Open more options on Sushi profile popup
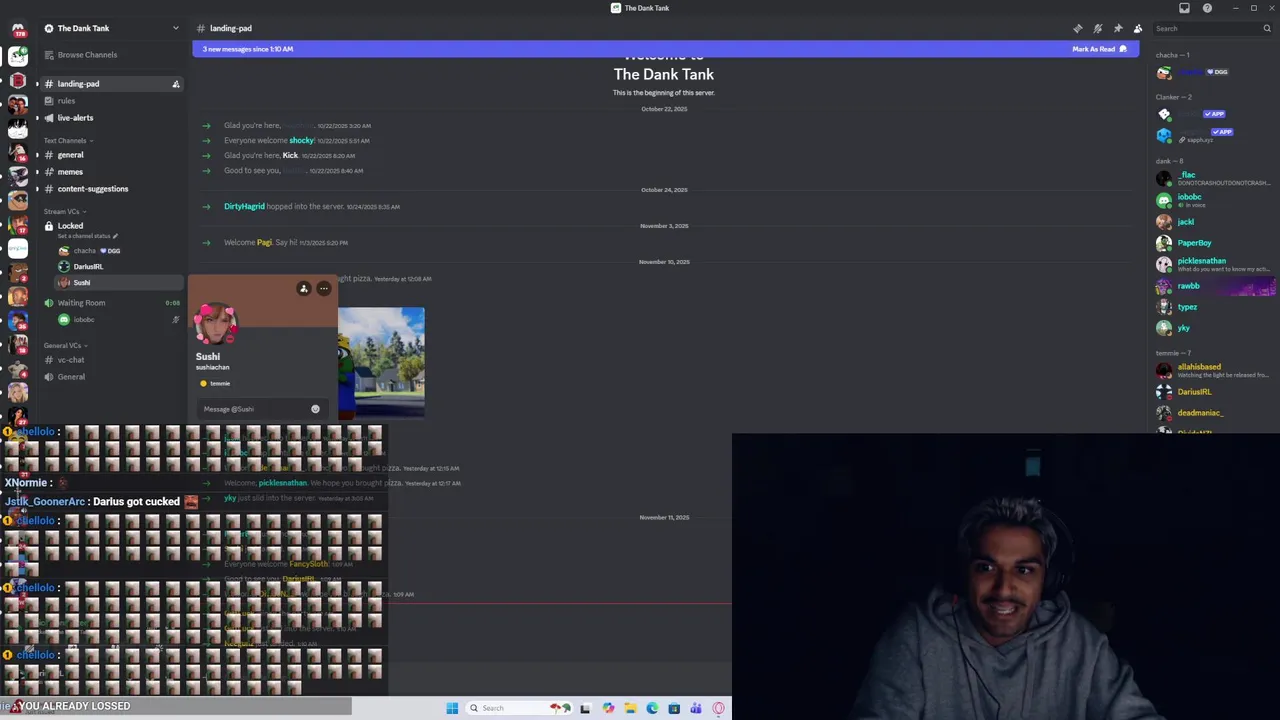 pyautogui.click(x=324, y=289)
